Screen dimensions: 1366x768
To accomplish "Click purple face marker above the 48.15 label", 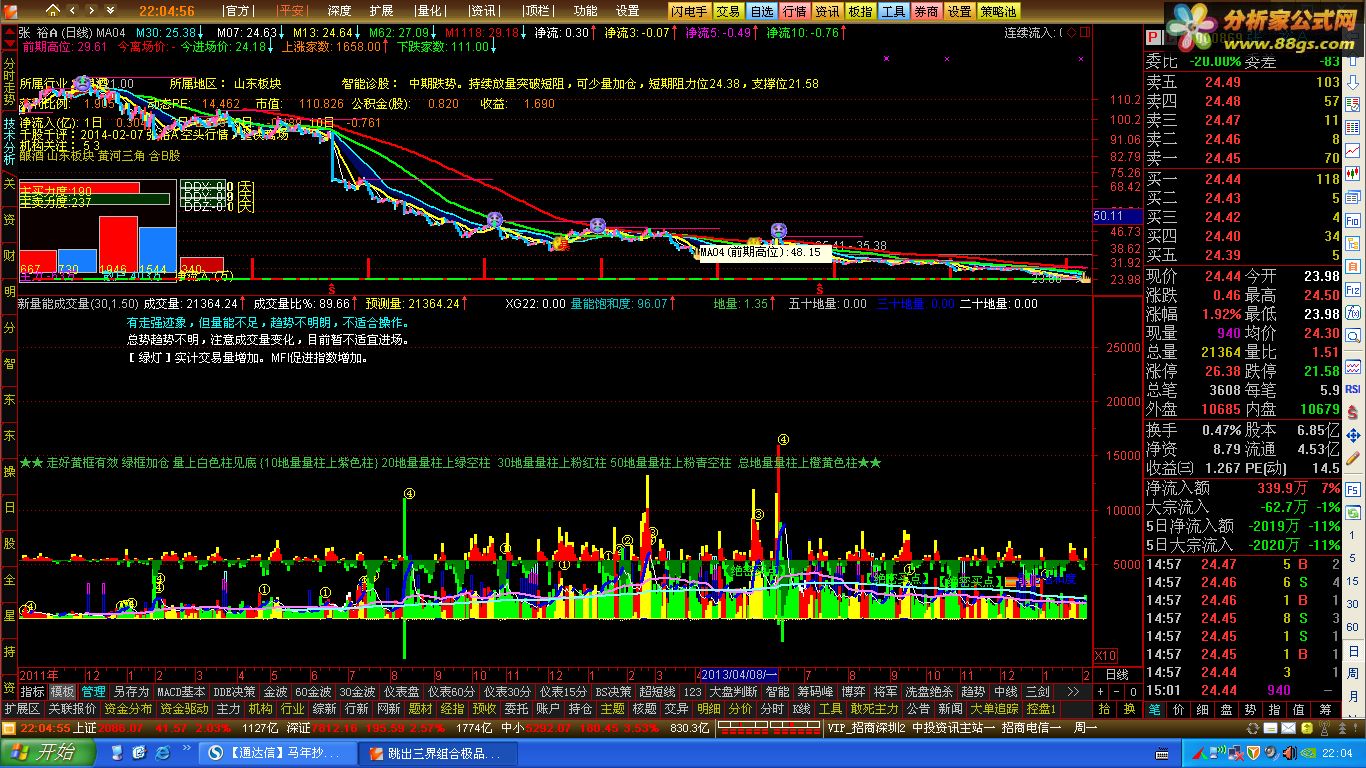I will (777, 231).
